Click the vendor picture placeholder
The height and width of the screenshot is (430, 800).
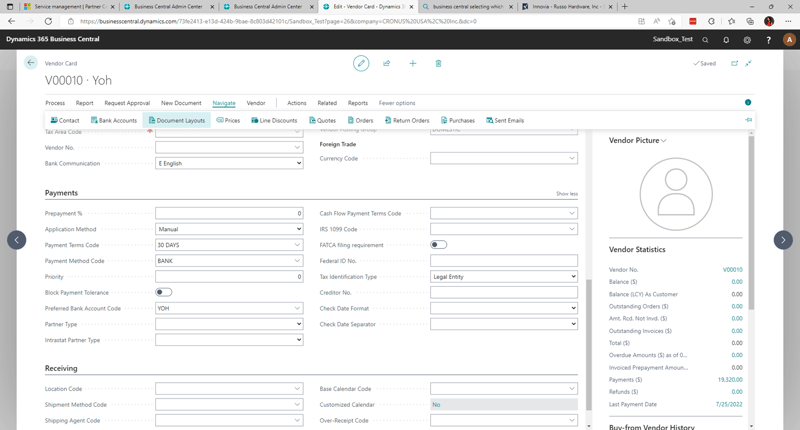676,194
